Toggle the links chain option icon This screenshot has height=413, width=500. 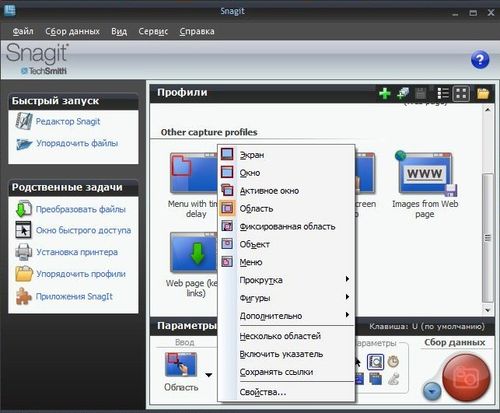tap(394, 379)
